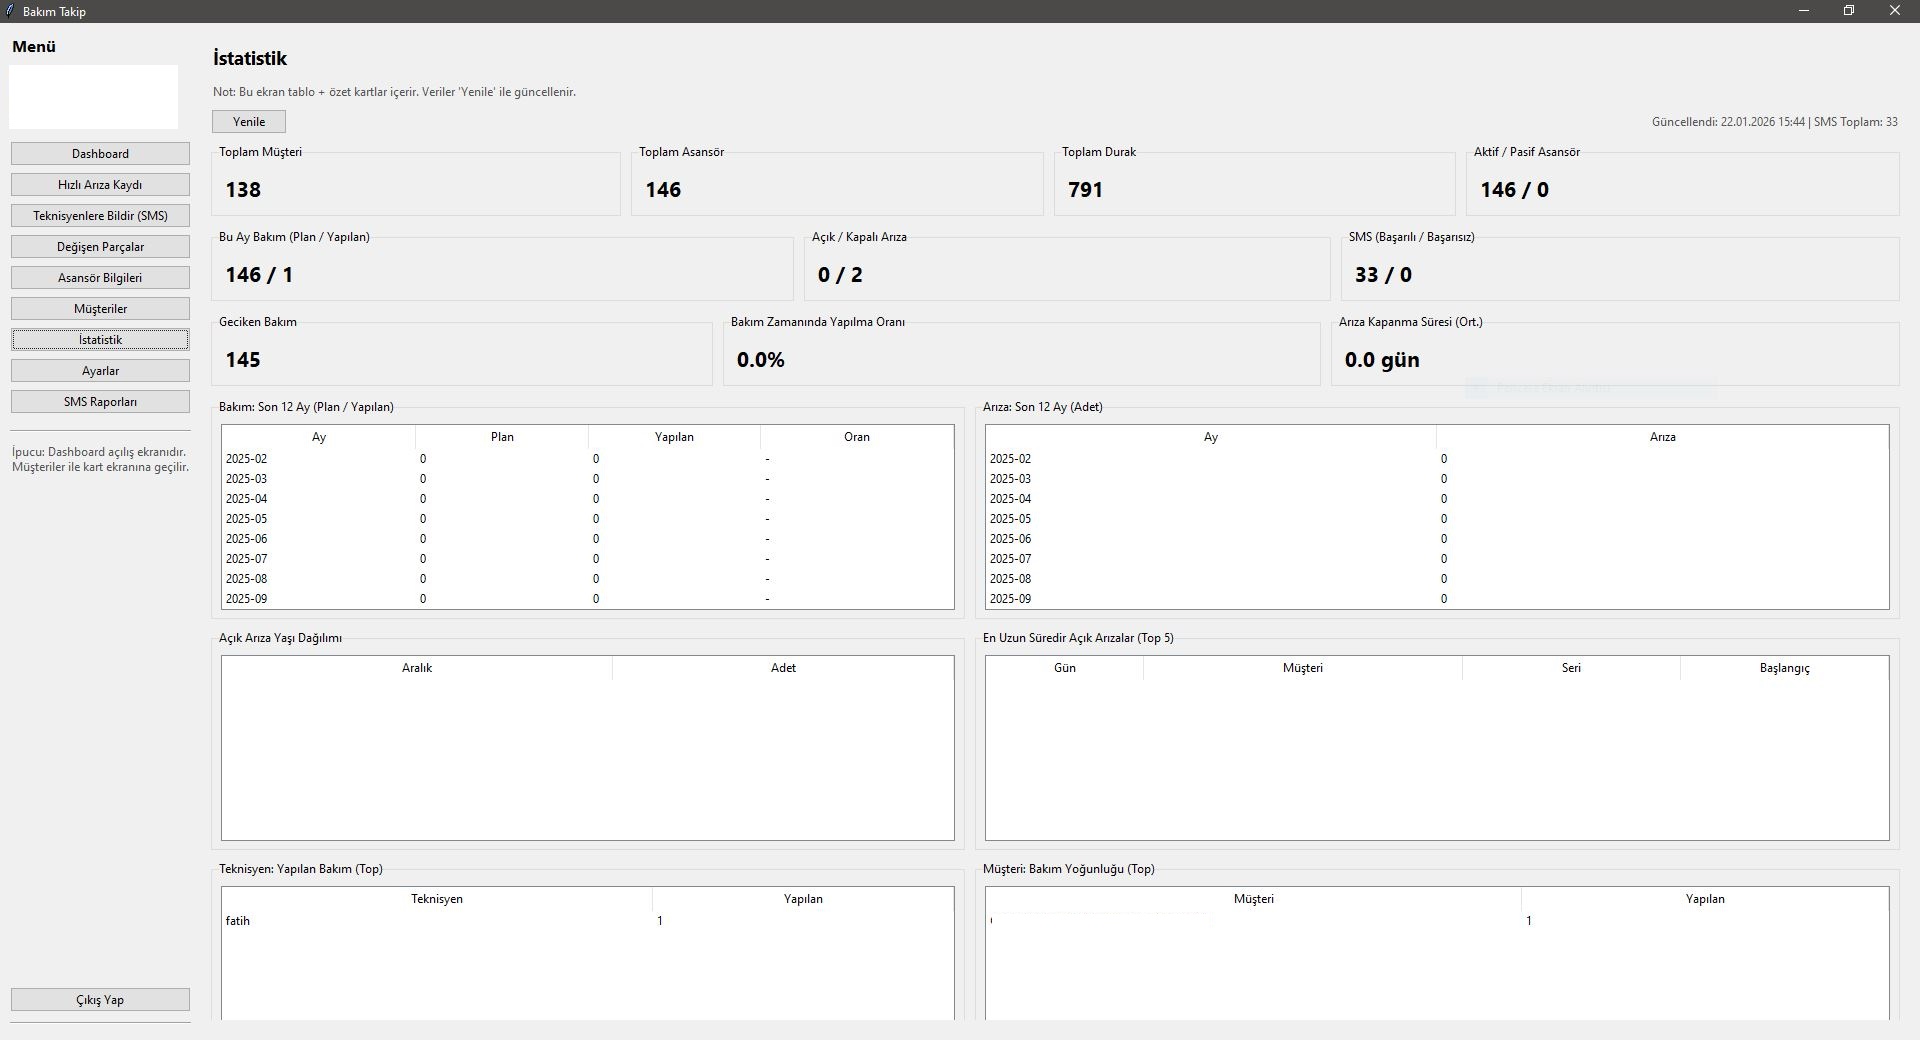Open the Dashboard menu button
This screenshot has height=1040, width=1920.
coord(100,154)
